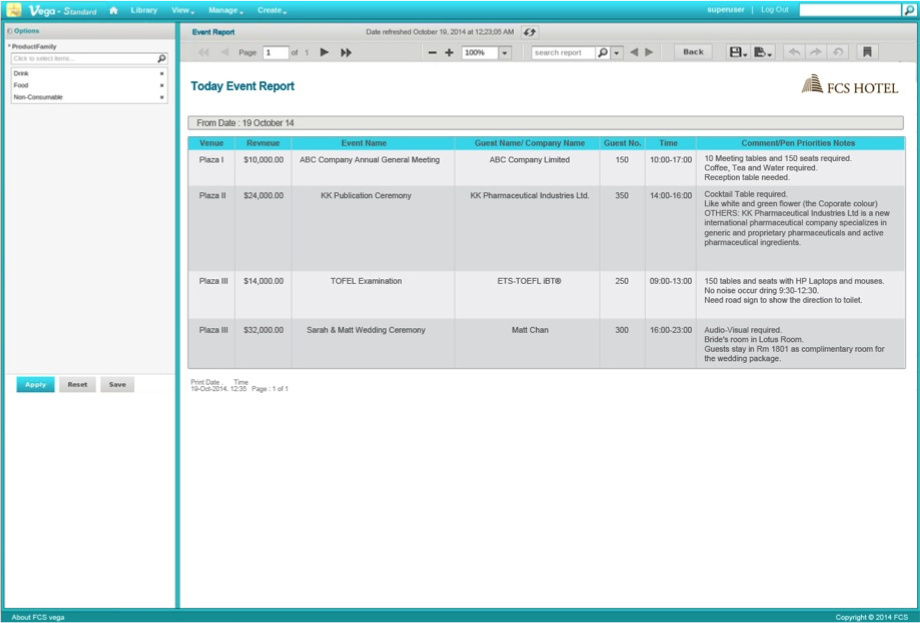Click the Log Out link
This screenshot has width=920, height=623.
(774, 10)
